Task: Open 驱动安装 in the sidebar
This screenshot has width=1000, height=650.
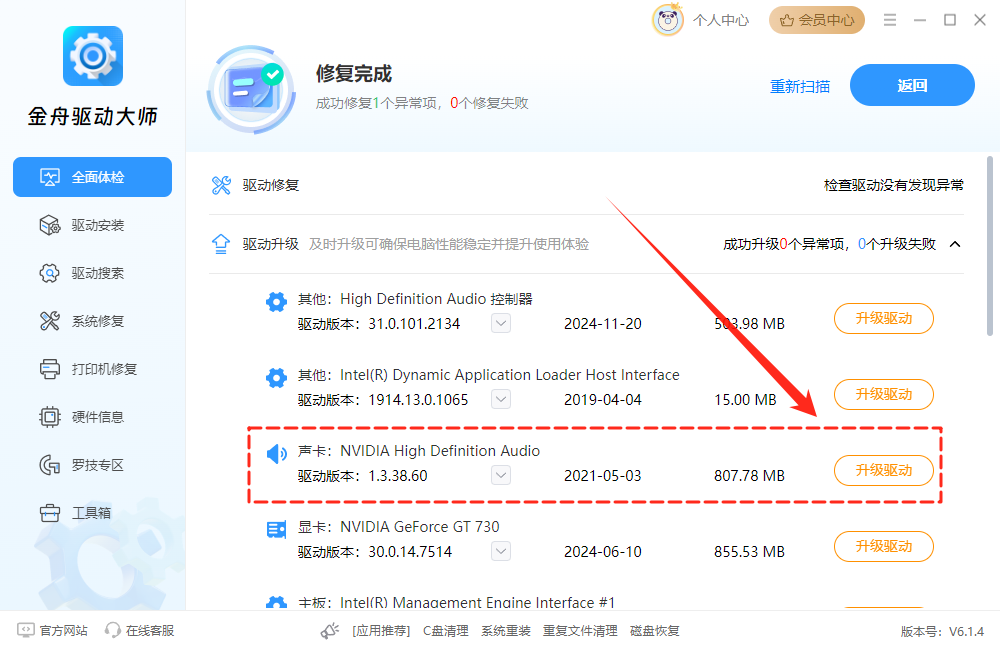Action: [97, 225]
